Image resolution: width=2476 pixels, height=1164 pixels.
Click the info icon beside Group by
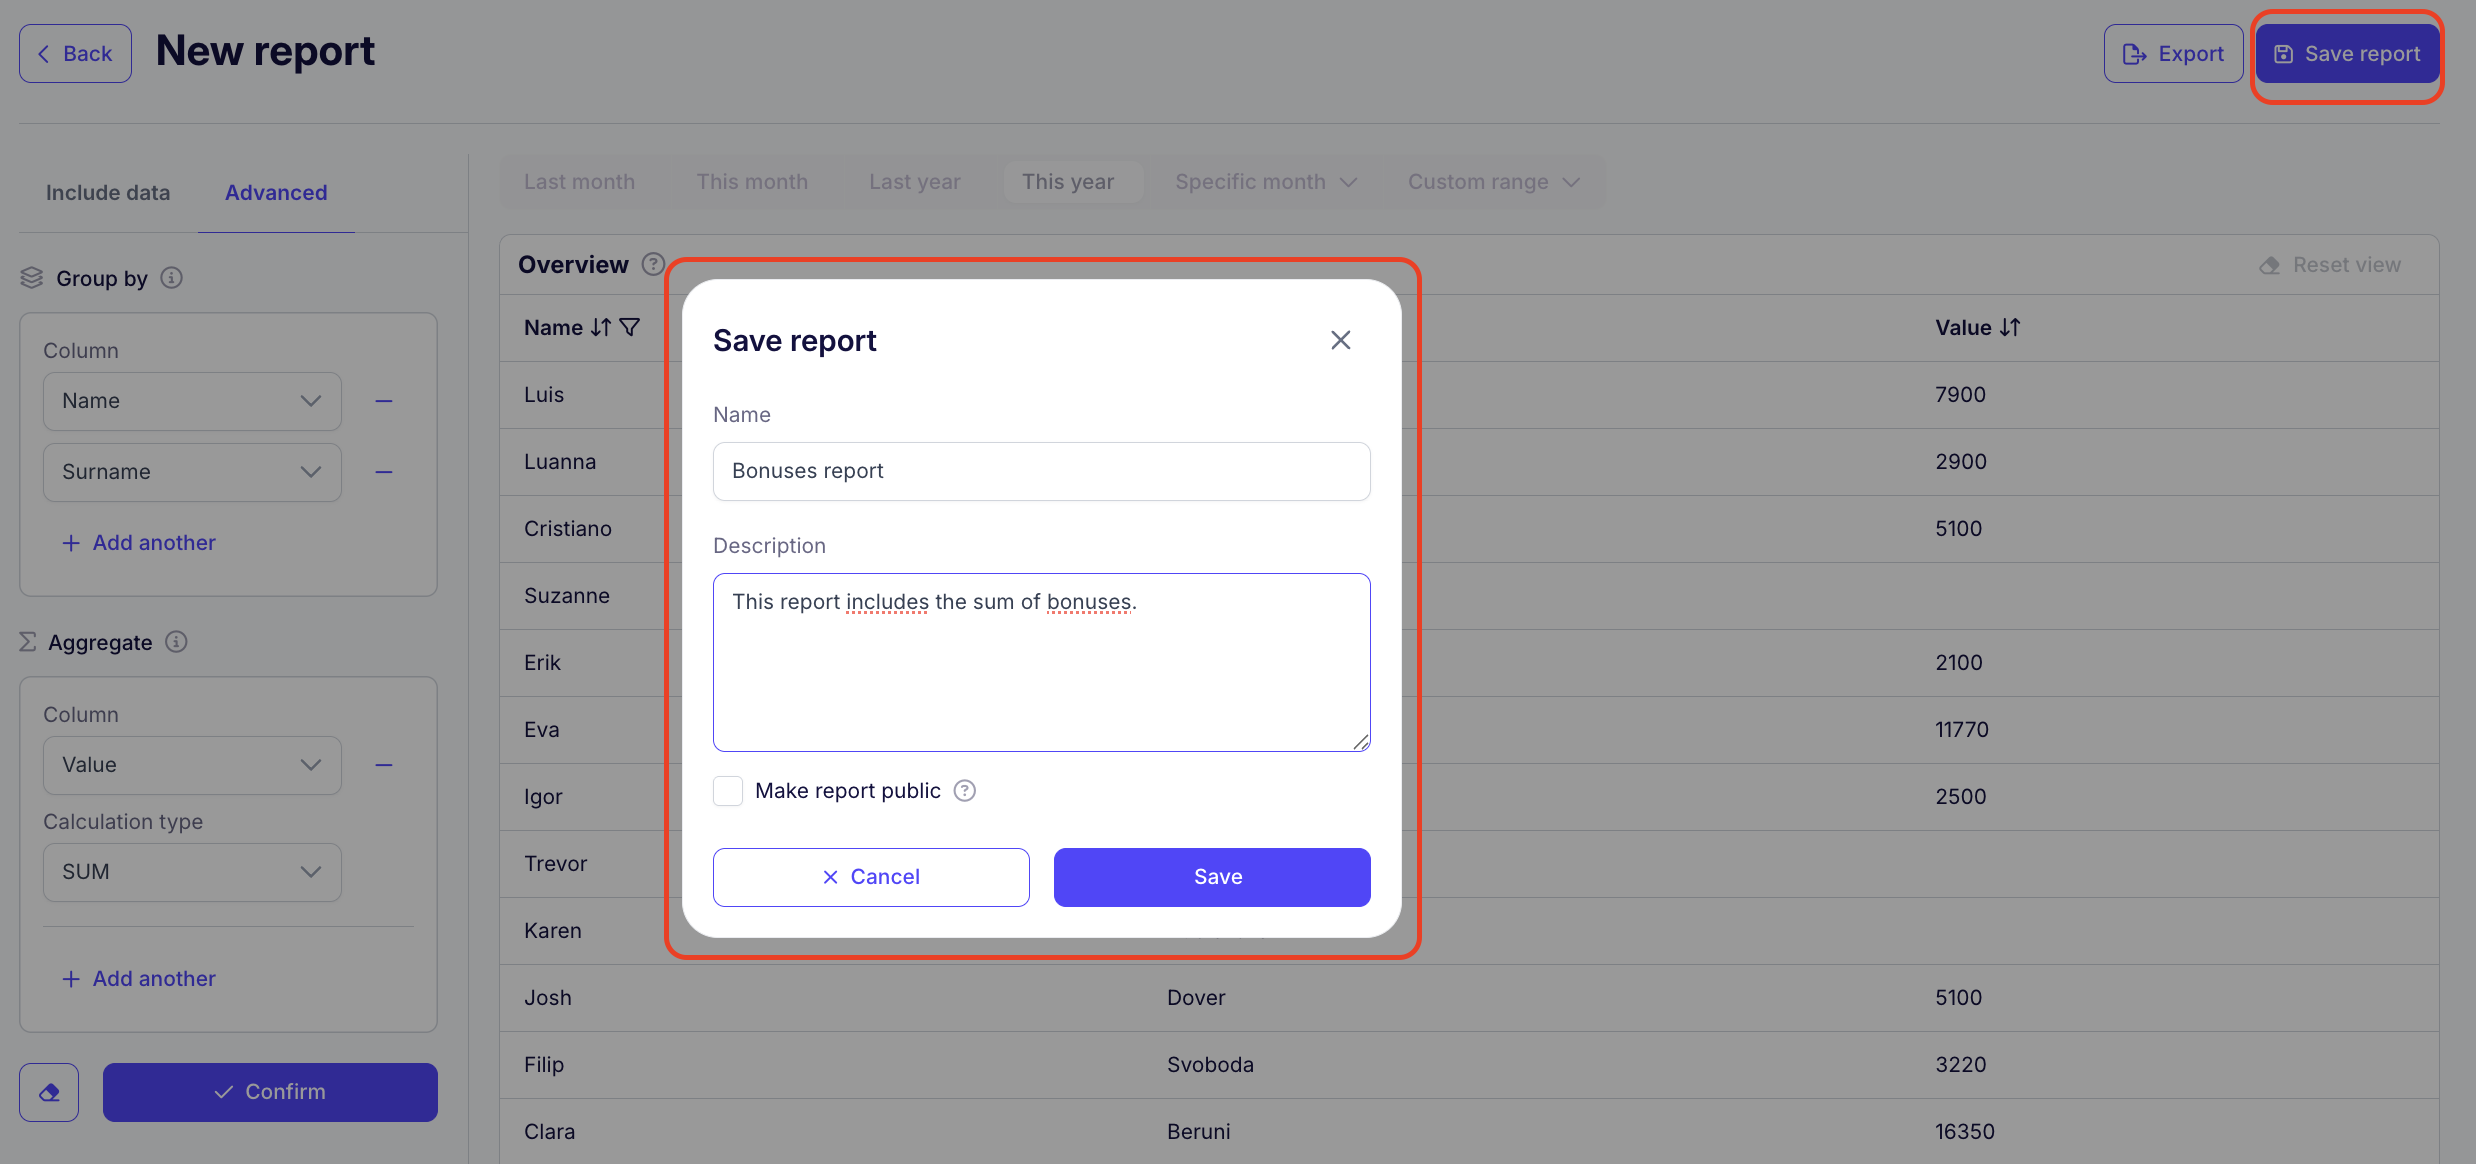172,278
